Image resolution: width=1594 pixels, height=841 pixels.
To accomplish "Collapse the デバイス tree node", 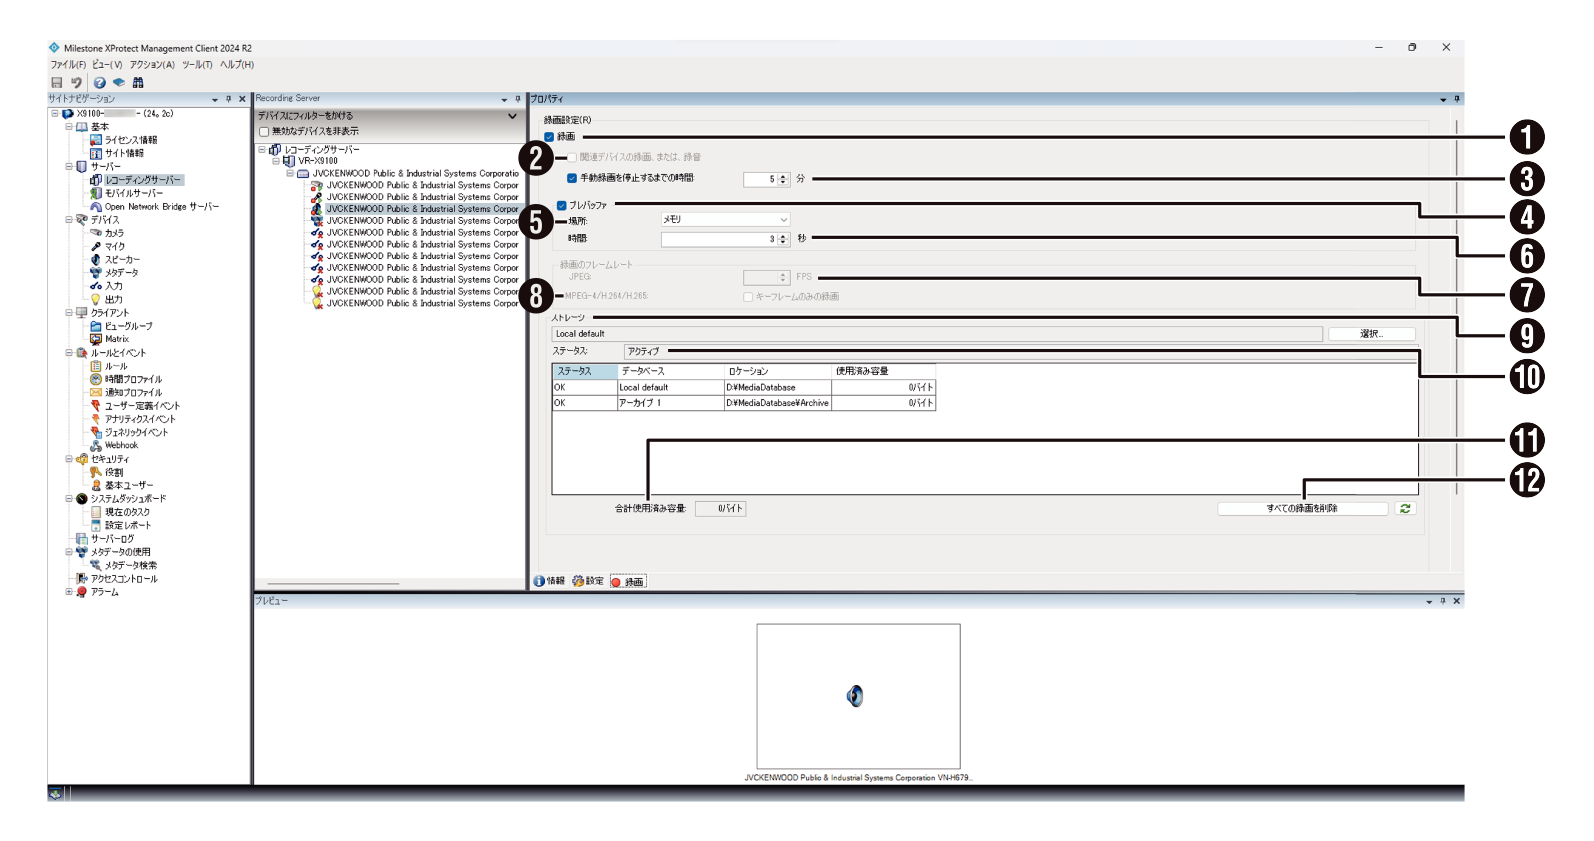I will [x=69, y=219].
